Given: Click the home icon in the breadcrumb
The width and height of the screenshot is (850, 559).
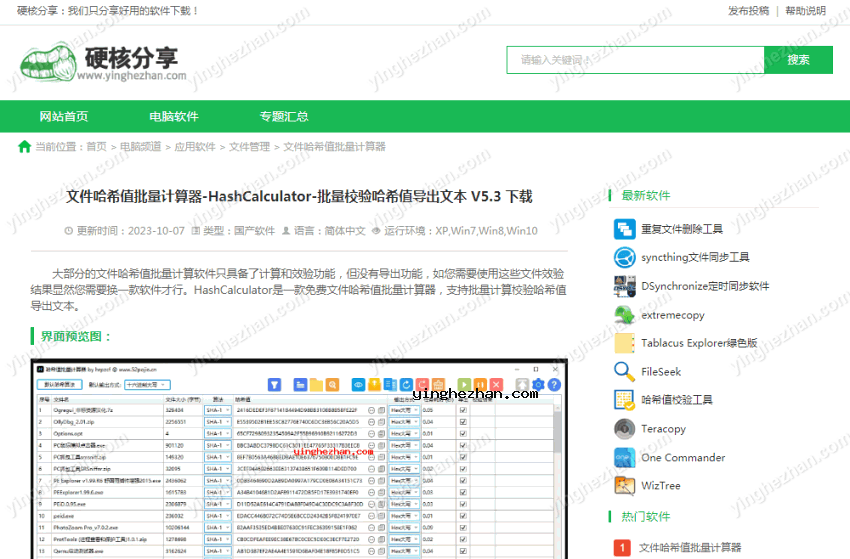Looking at the screenshot, I should (x=25, y=147).
